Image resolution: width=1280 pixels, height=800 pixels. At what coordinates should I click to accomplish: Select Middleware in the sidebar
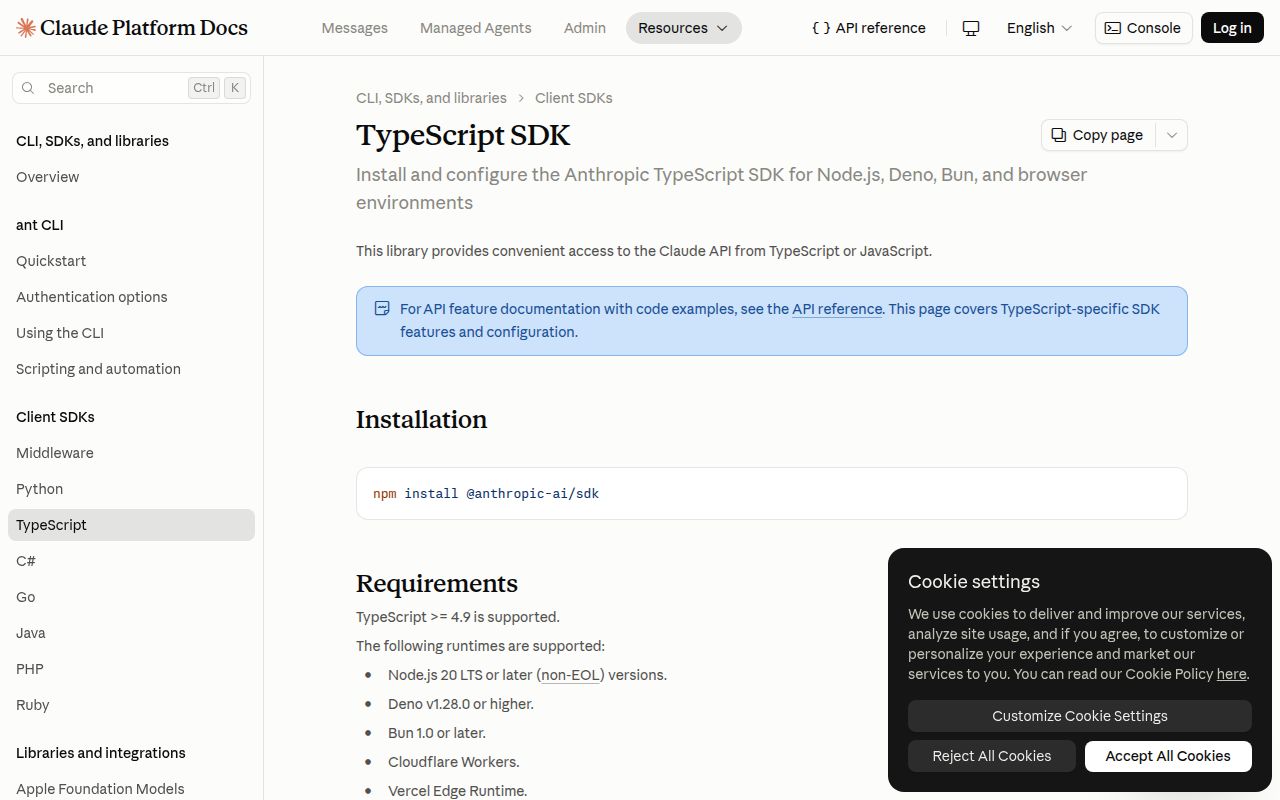[131, 453]
